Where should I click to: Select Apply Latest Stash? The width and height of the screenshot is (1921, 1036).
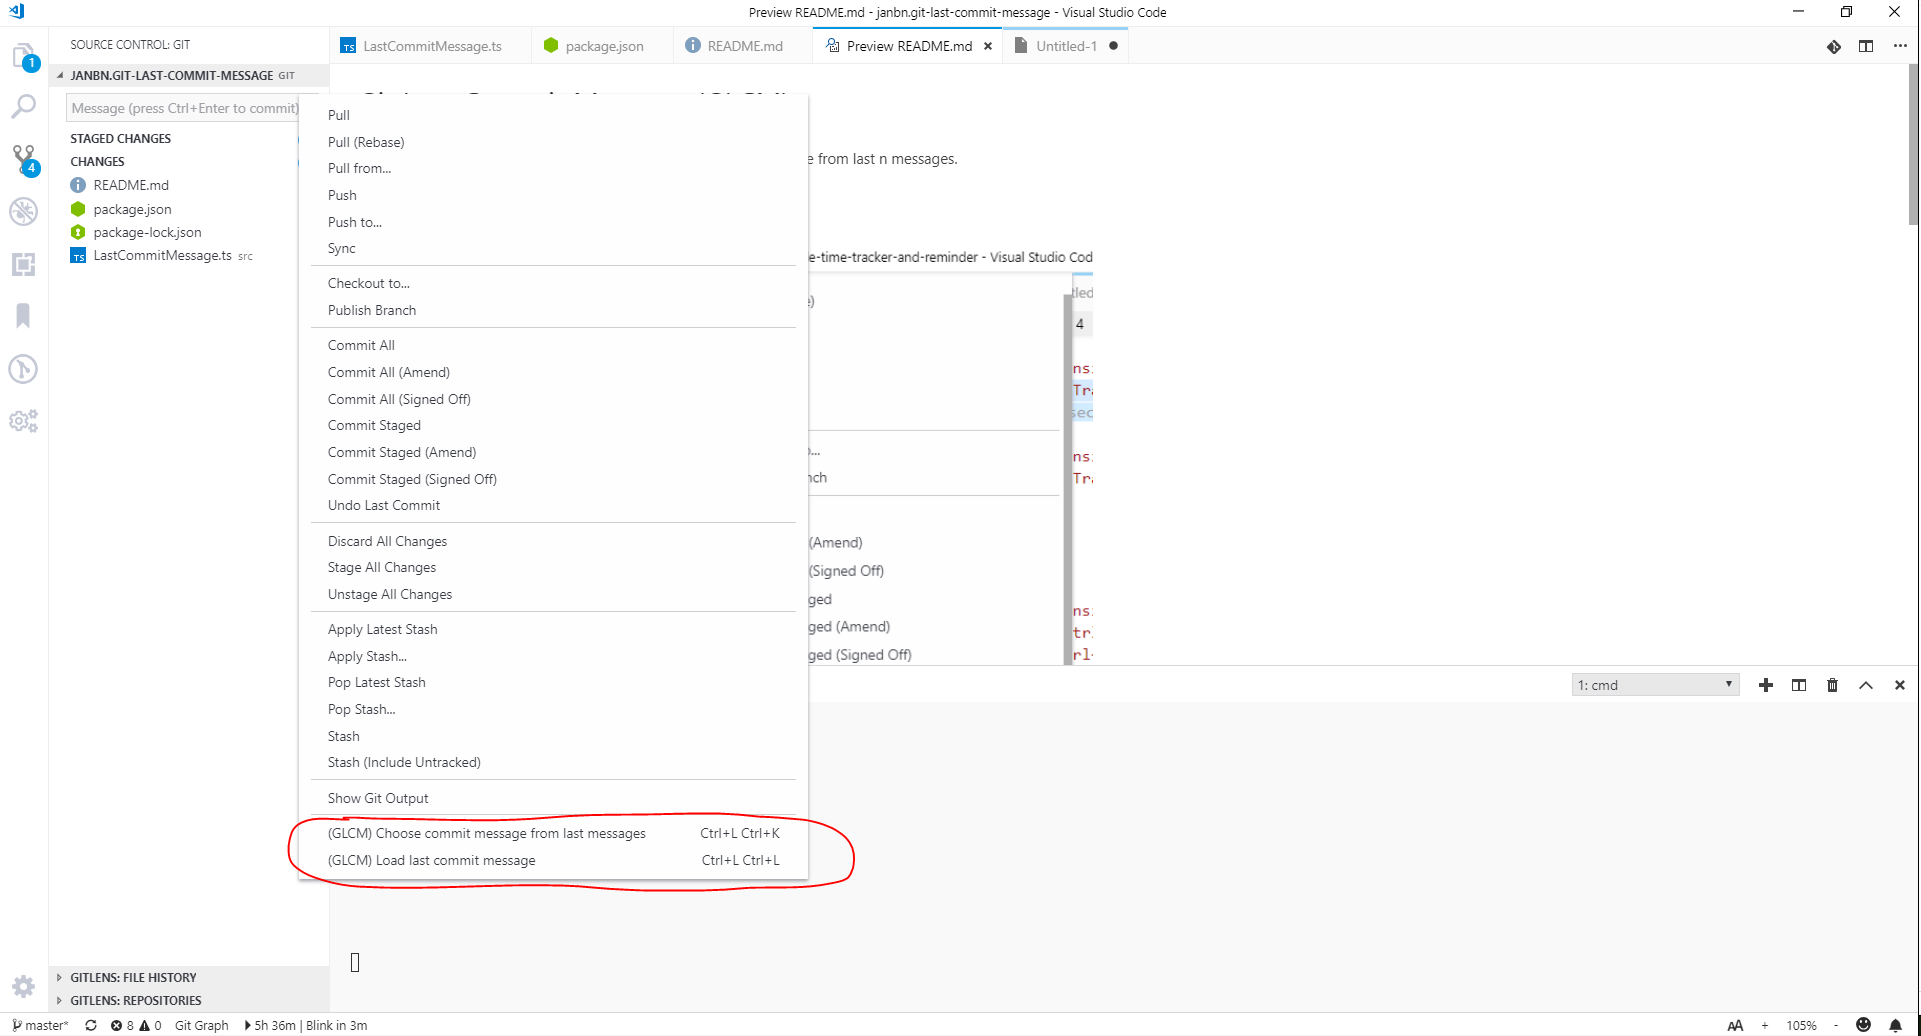click(553, 629)
